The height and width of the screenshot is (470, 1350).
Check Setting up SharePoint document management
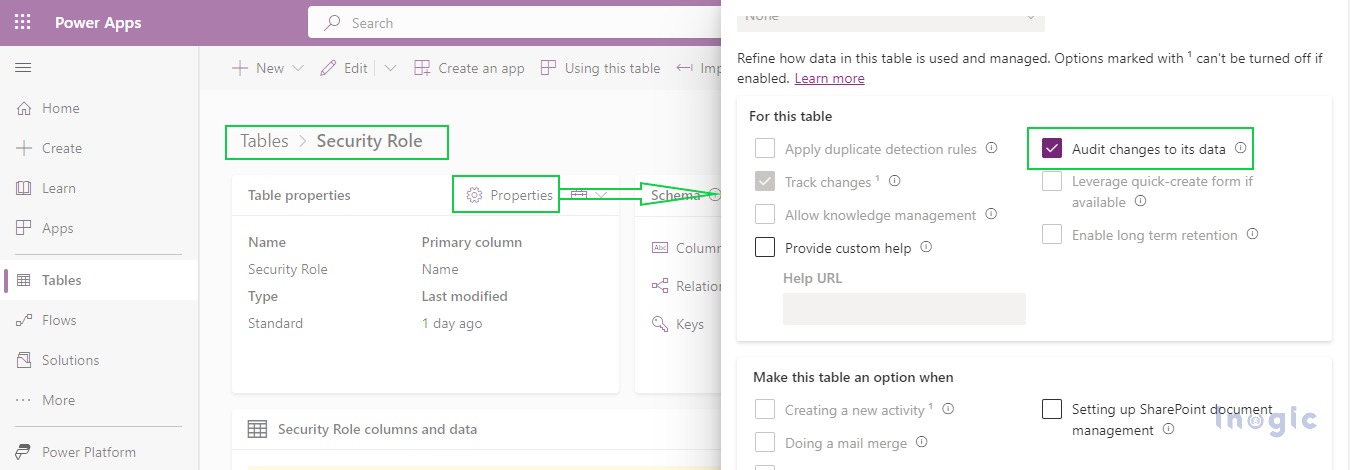1052,409
